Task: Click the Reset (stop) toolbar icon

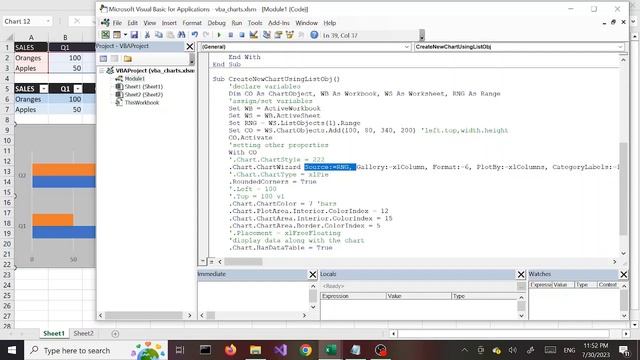Action: (x=242, y=35)
